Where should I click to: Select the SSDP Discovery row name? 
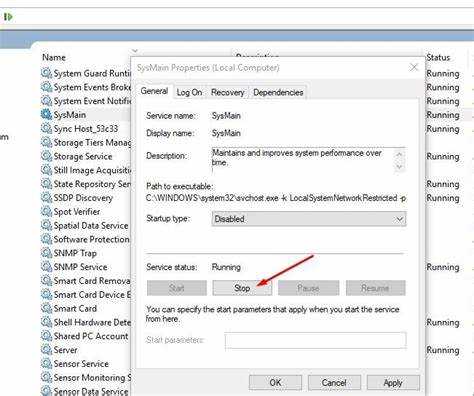pos(83,198)
